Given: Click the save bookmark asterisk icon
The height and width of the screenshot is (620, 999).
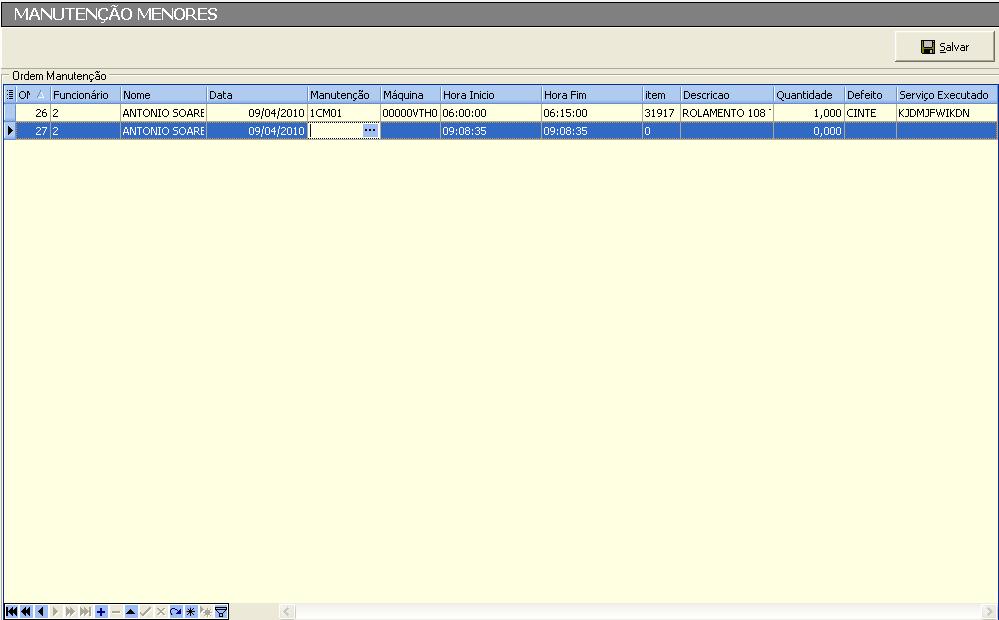Looking at the screenshot, I should (x=191, y=611).
